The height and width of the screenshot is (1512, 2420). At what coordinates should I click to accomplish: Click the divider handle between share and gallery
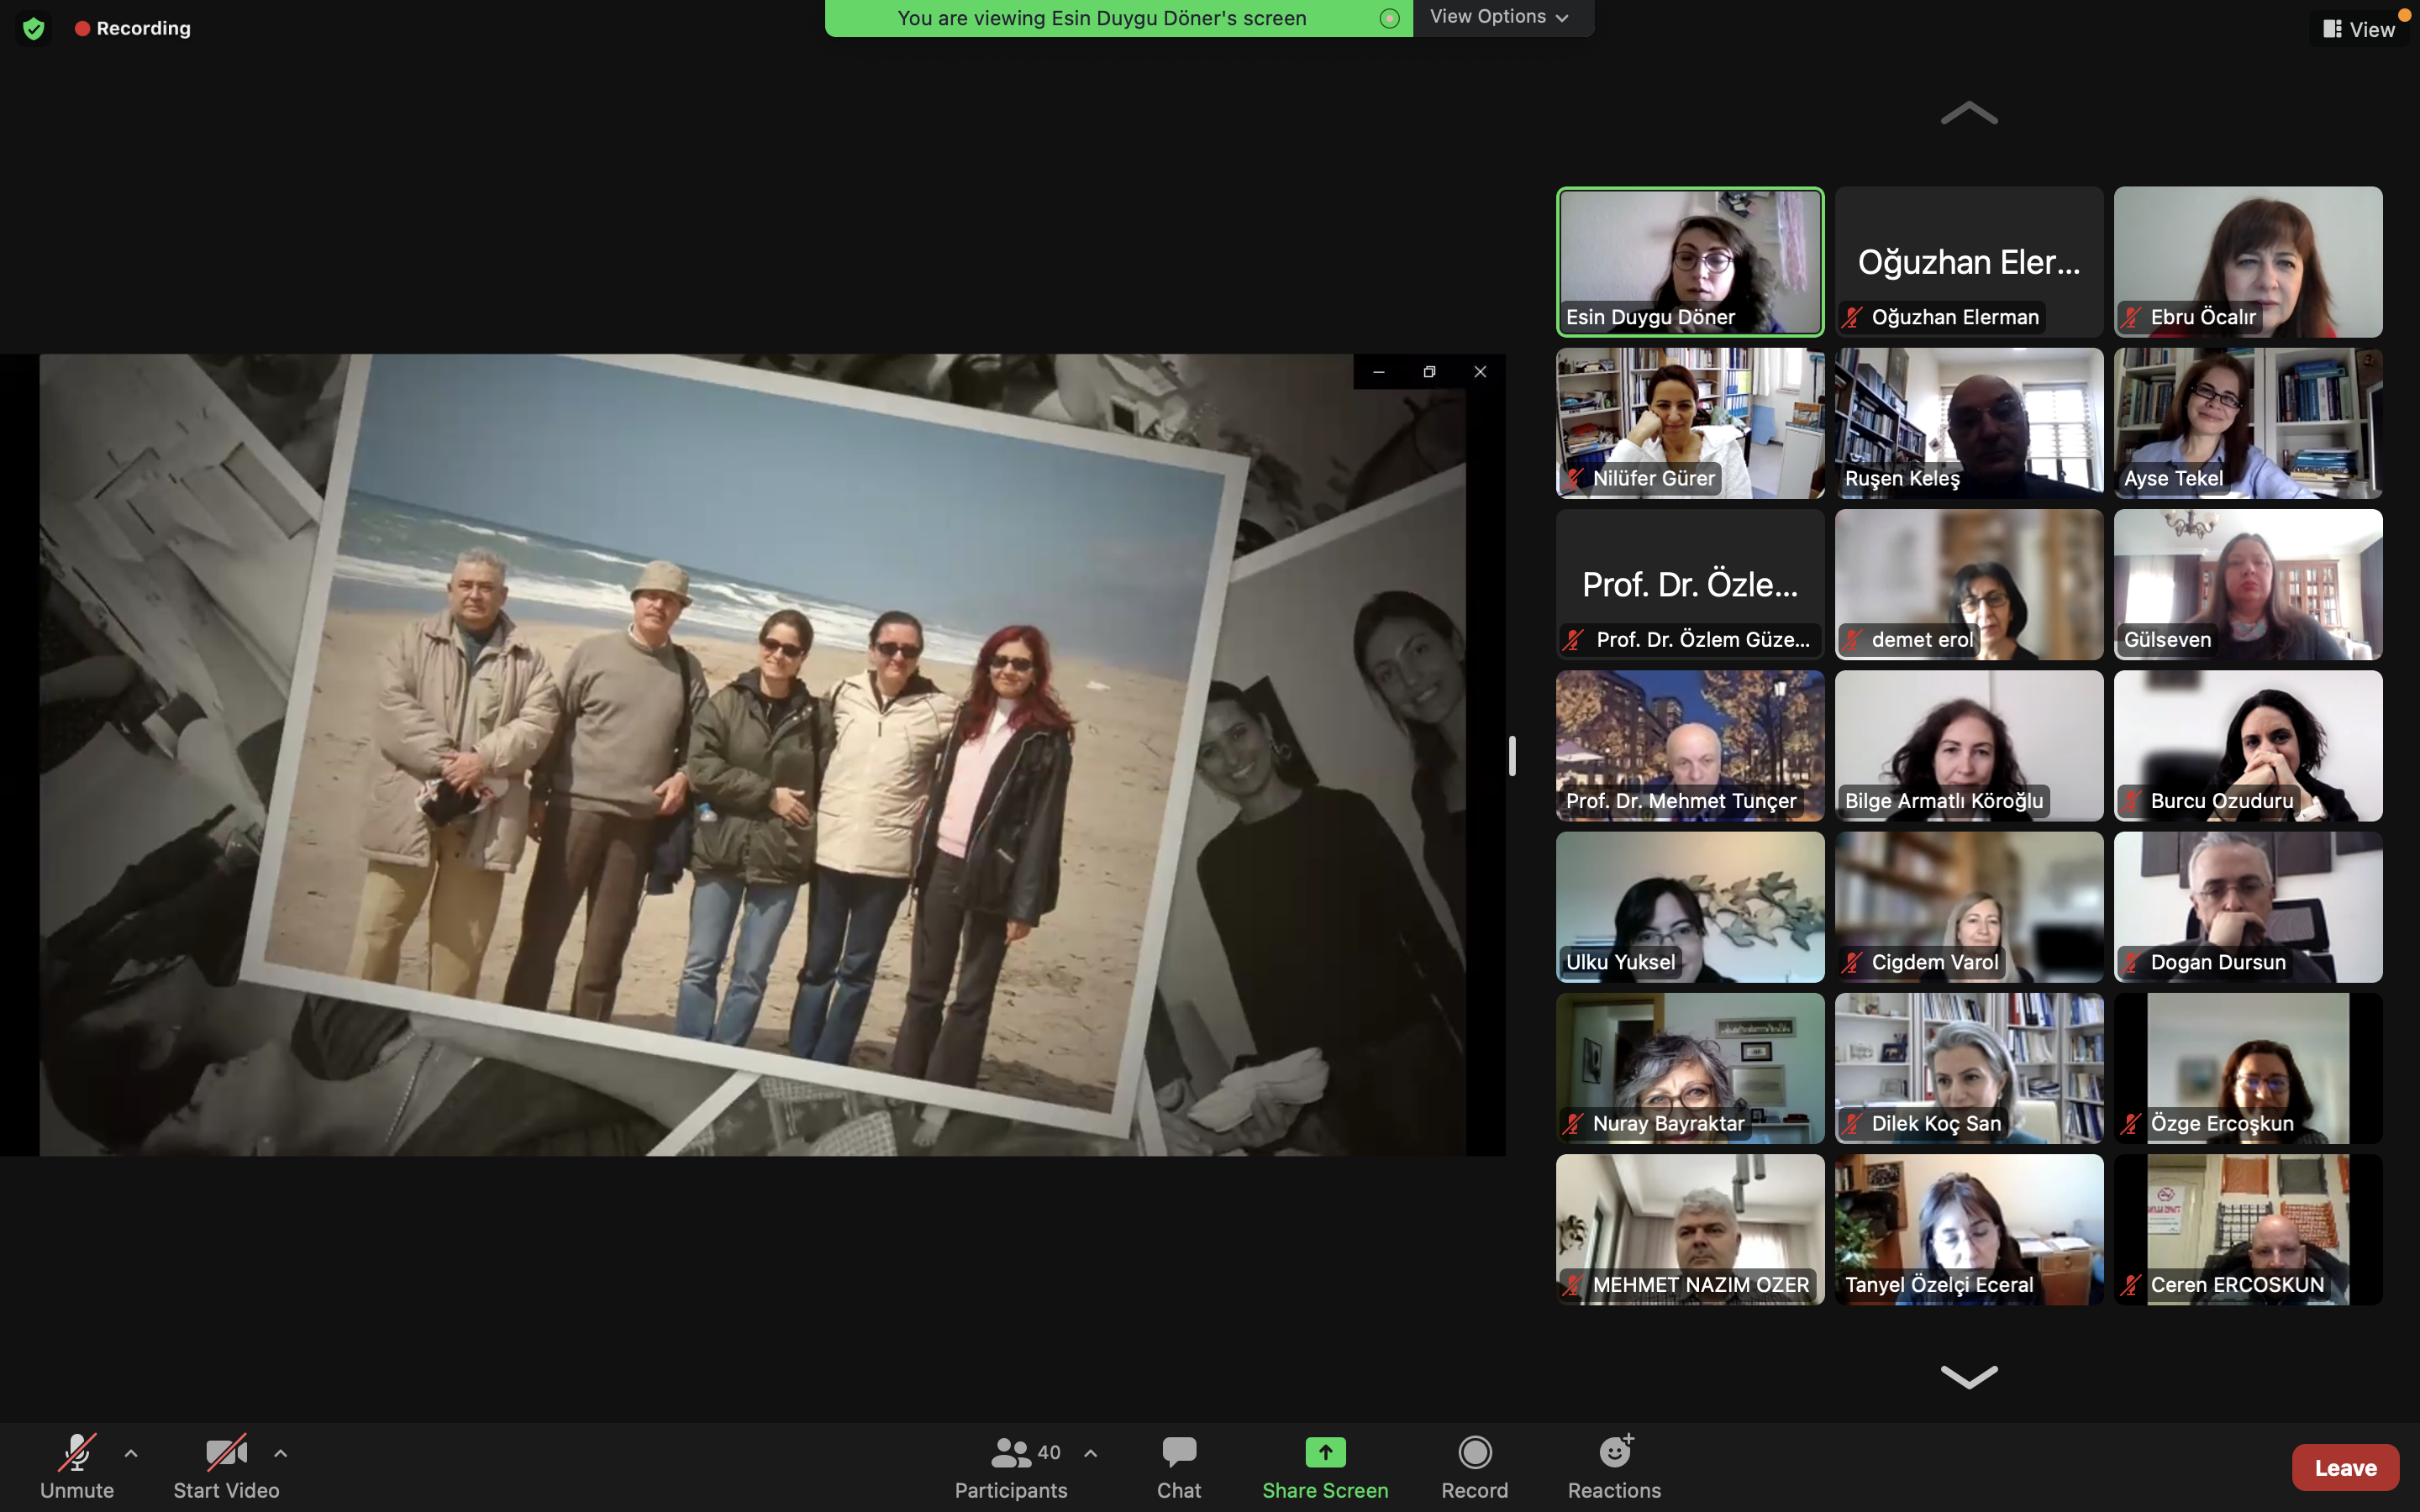(x=1512, y=756)
